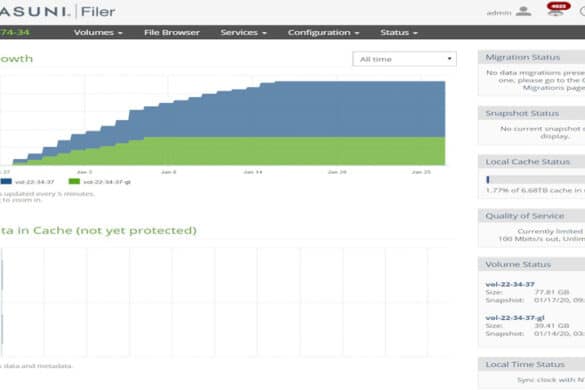Click the Quality of Service header

pyautogui.click(x=531, y=216)
